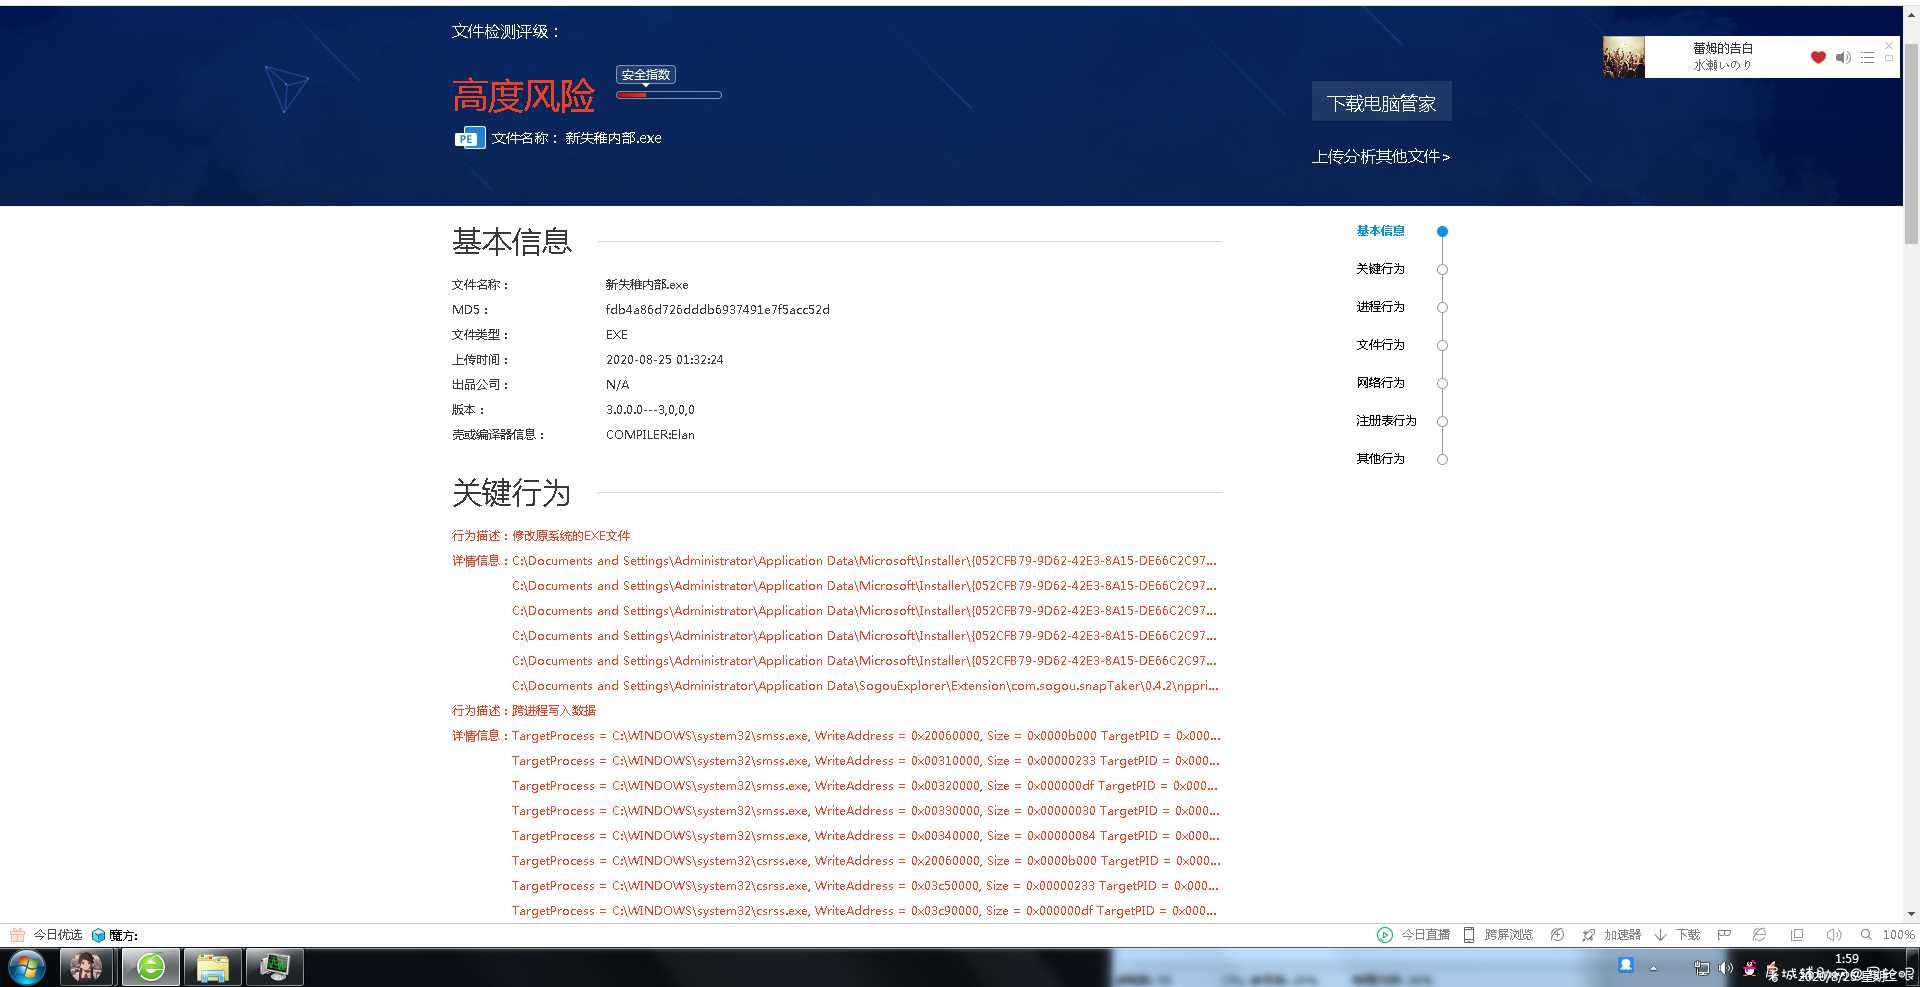Click the upload time 2020-08-25 01:32:24
1920x987 pixels.
[x=664, y=360]
